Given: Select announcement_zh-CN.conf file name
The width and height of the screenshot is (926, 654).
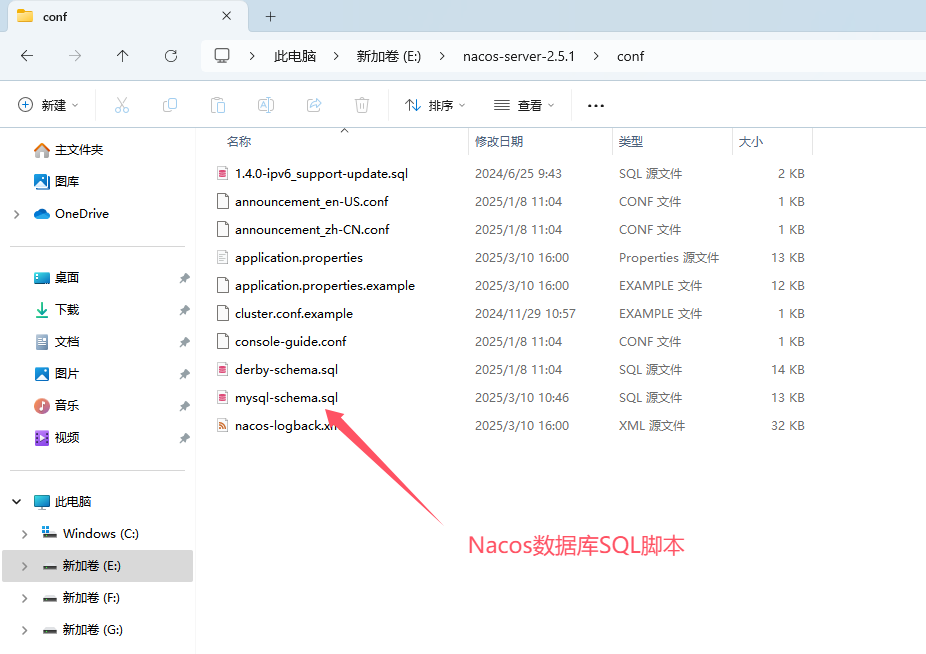Looking at the screenshot, I should point(312,230).
